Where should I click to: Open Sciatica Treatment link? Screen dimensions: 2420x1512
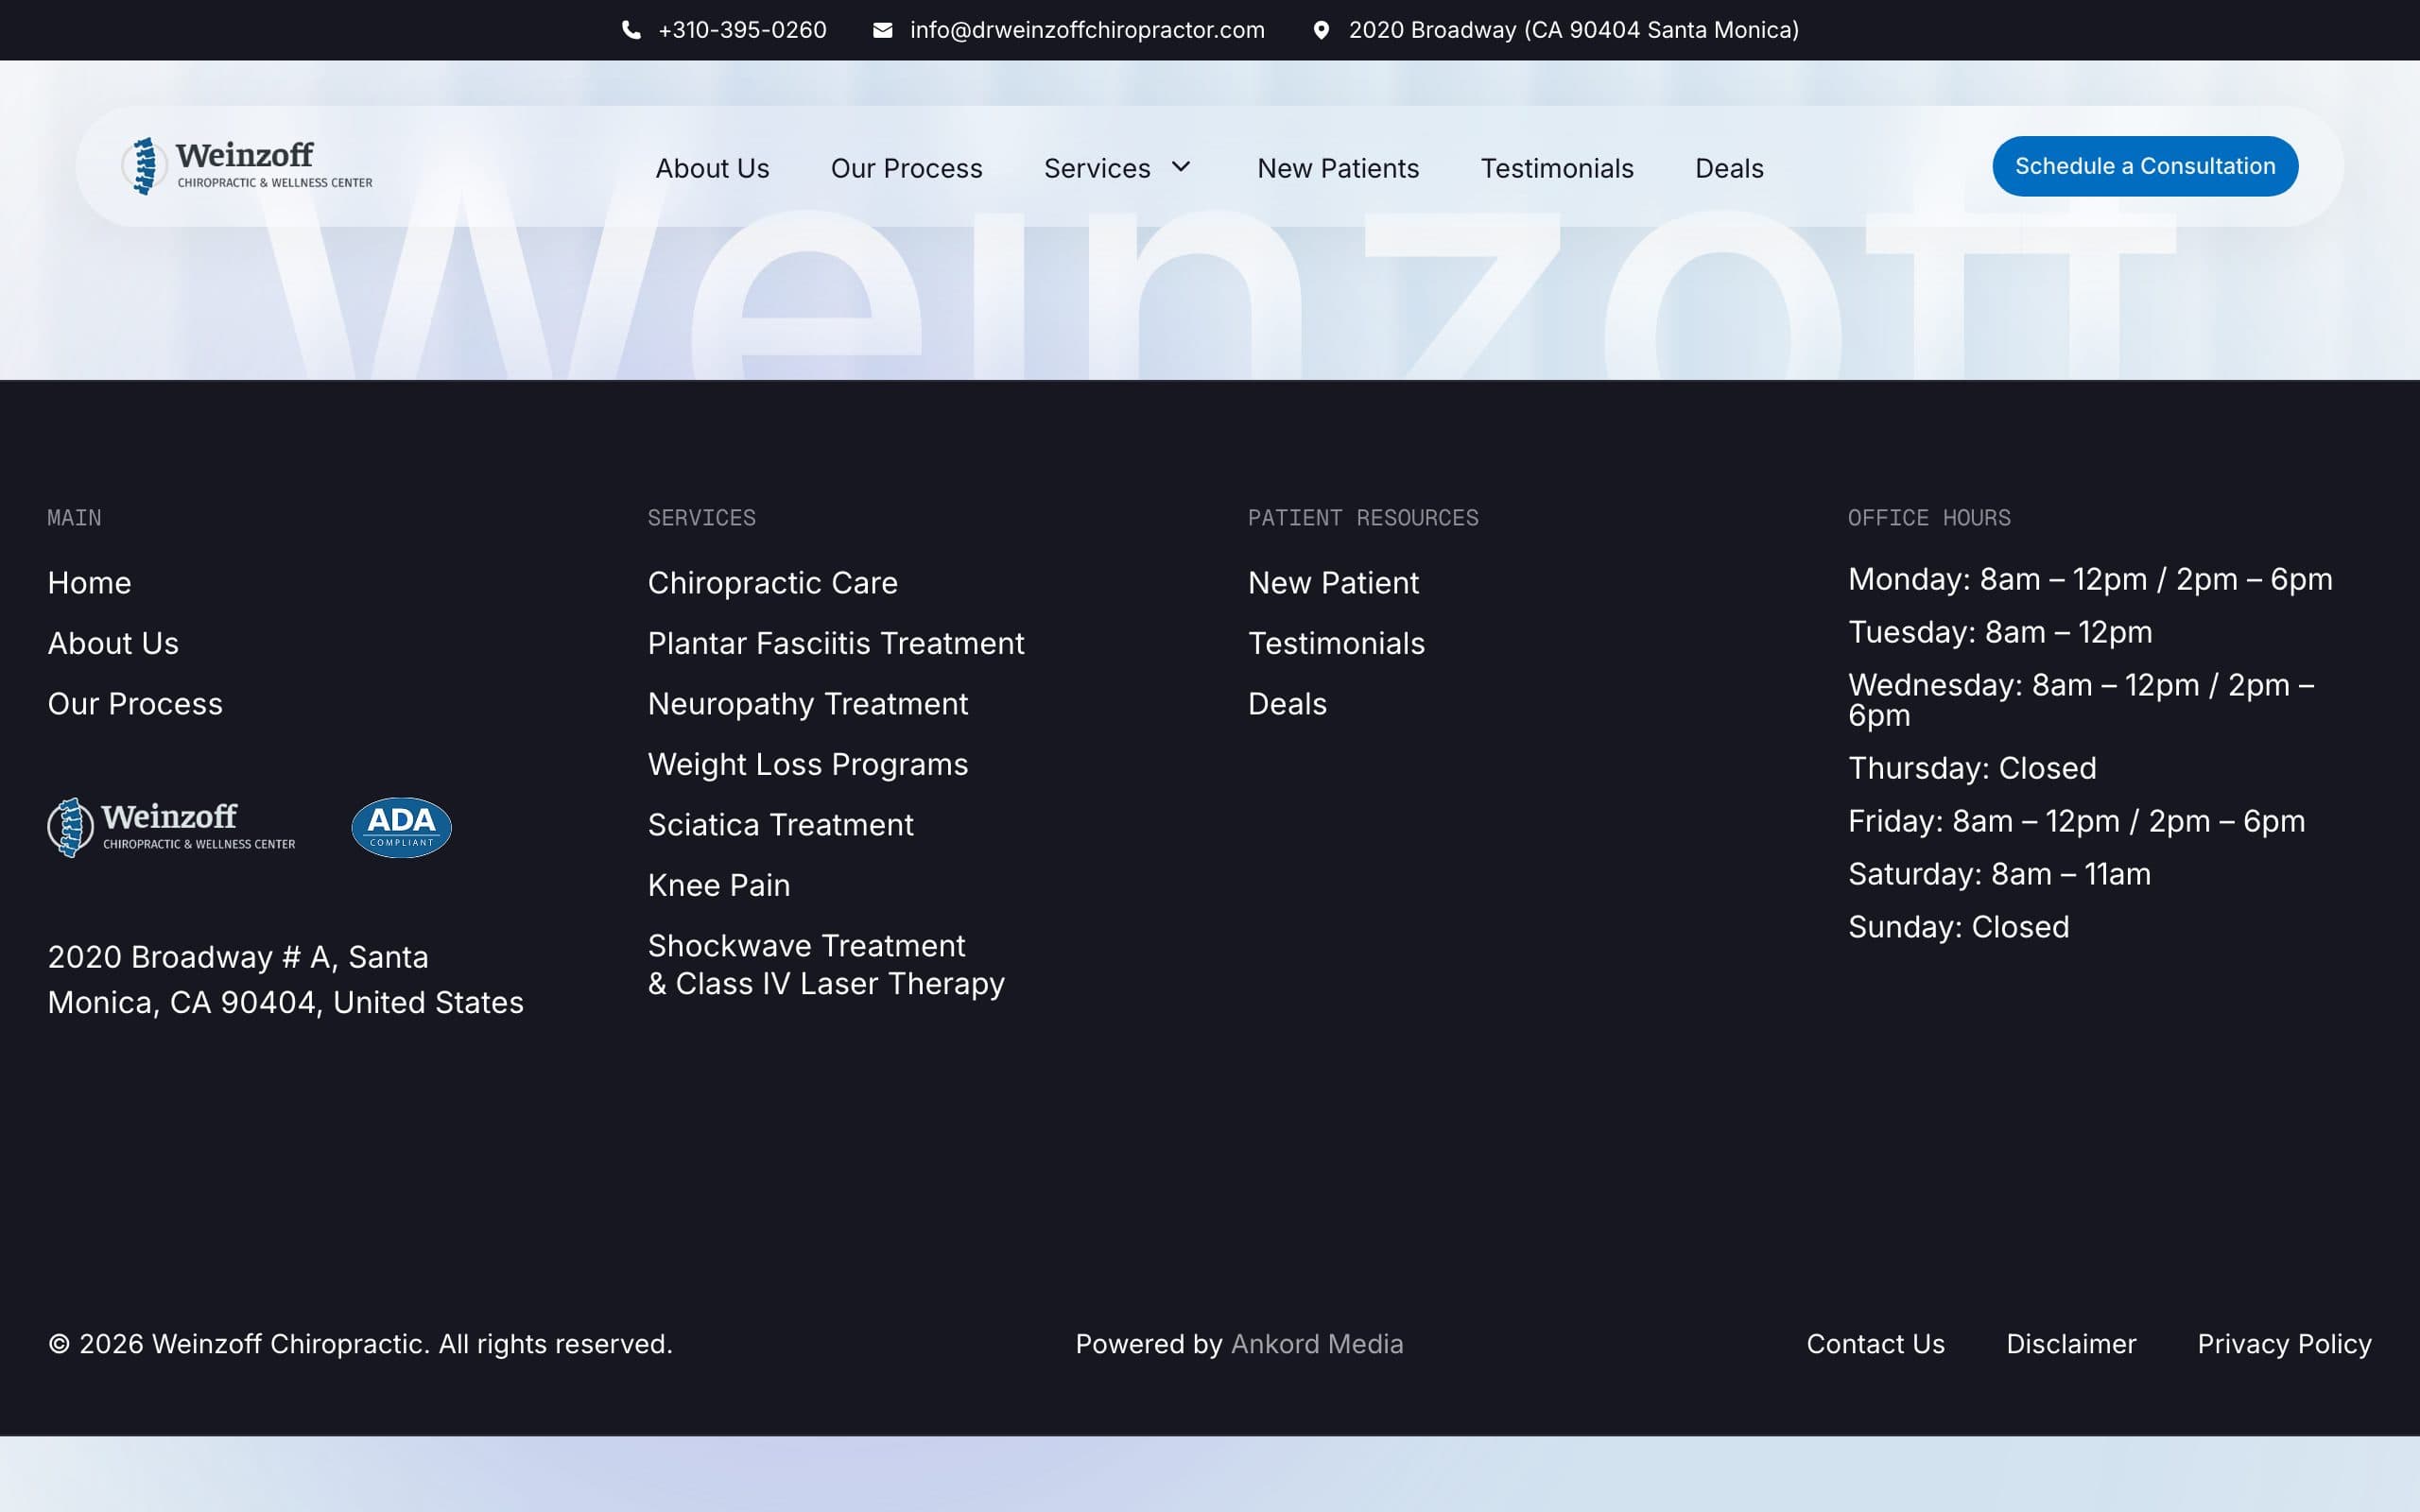point(780,825)
